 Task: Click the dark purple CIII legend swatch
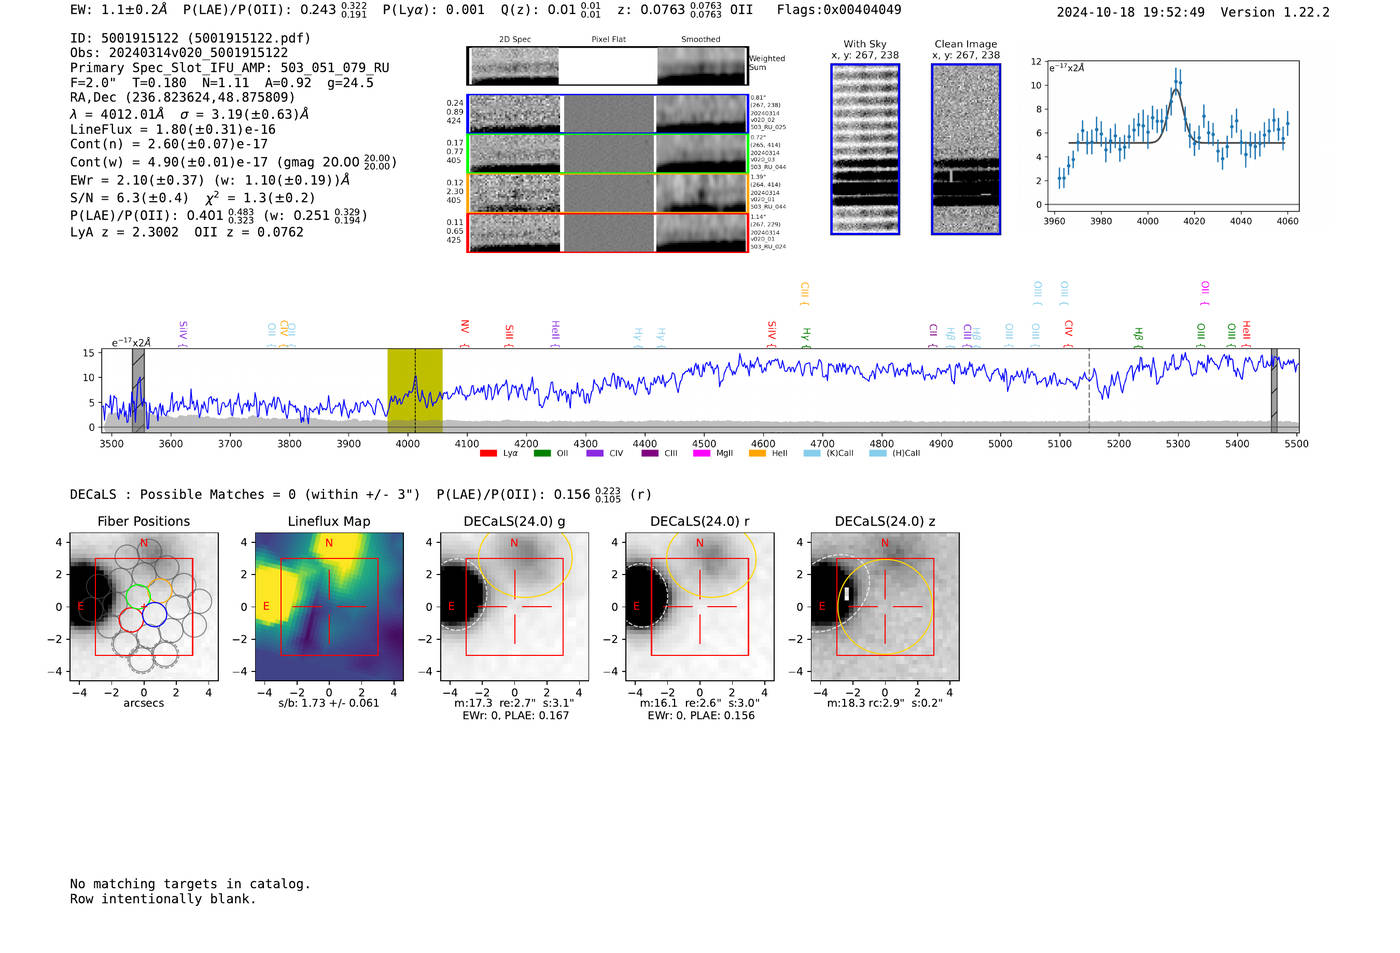click(x=650, y=454)
